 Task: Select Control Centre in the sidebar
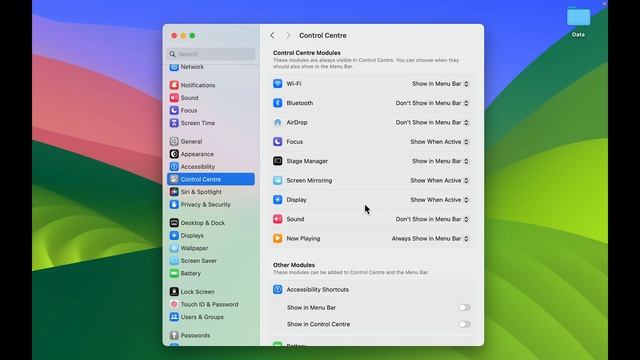click(211, 179)
